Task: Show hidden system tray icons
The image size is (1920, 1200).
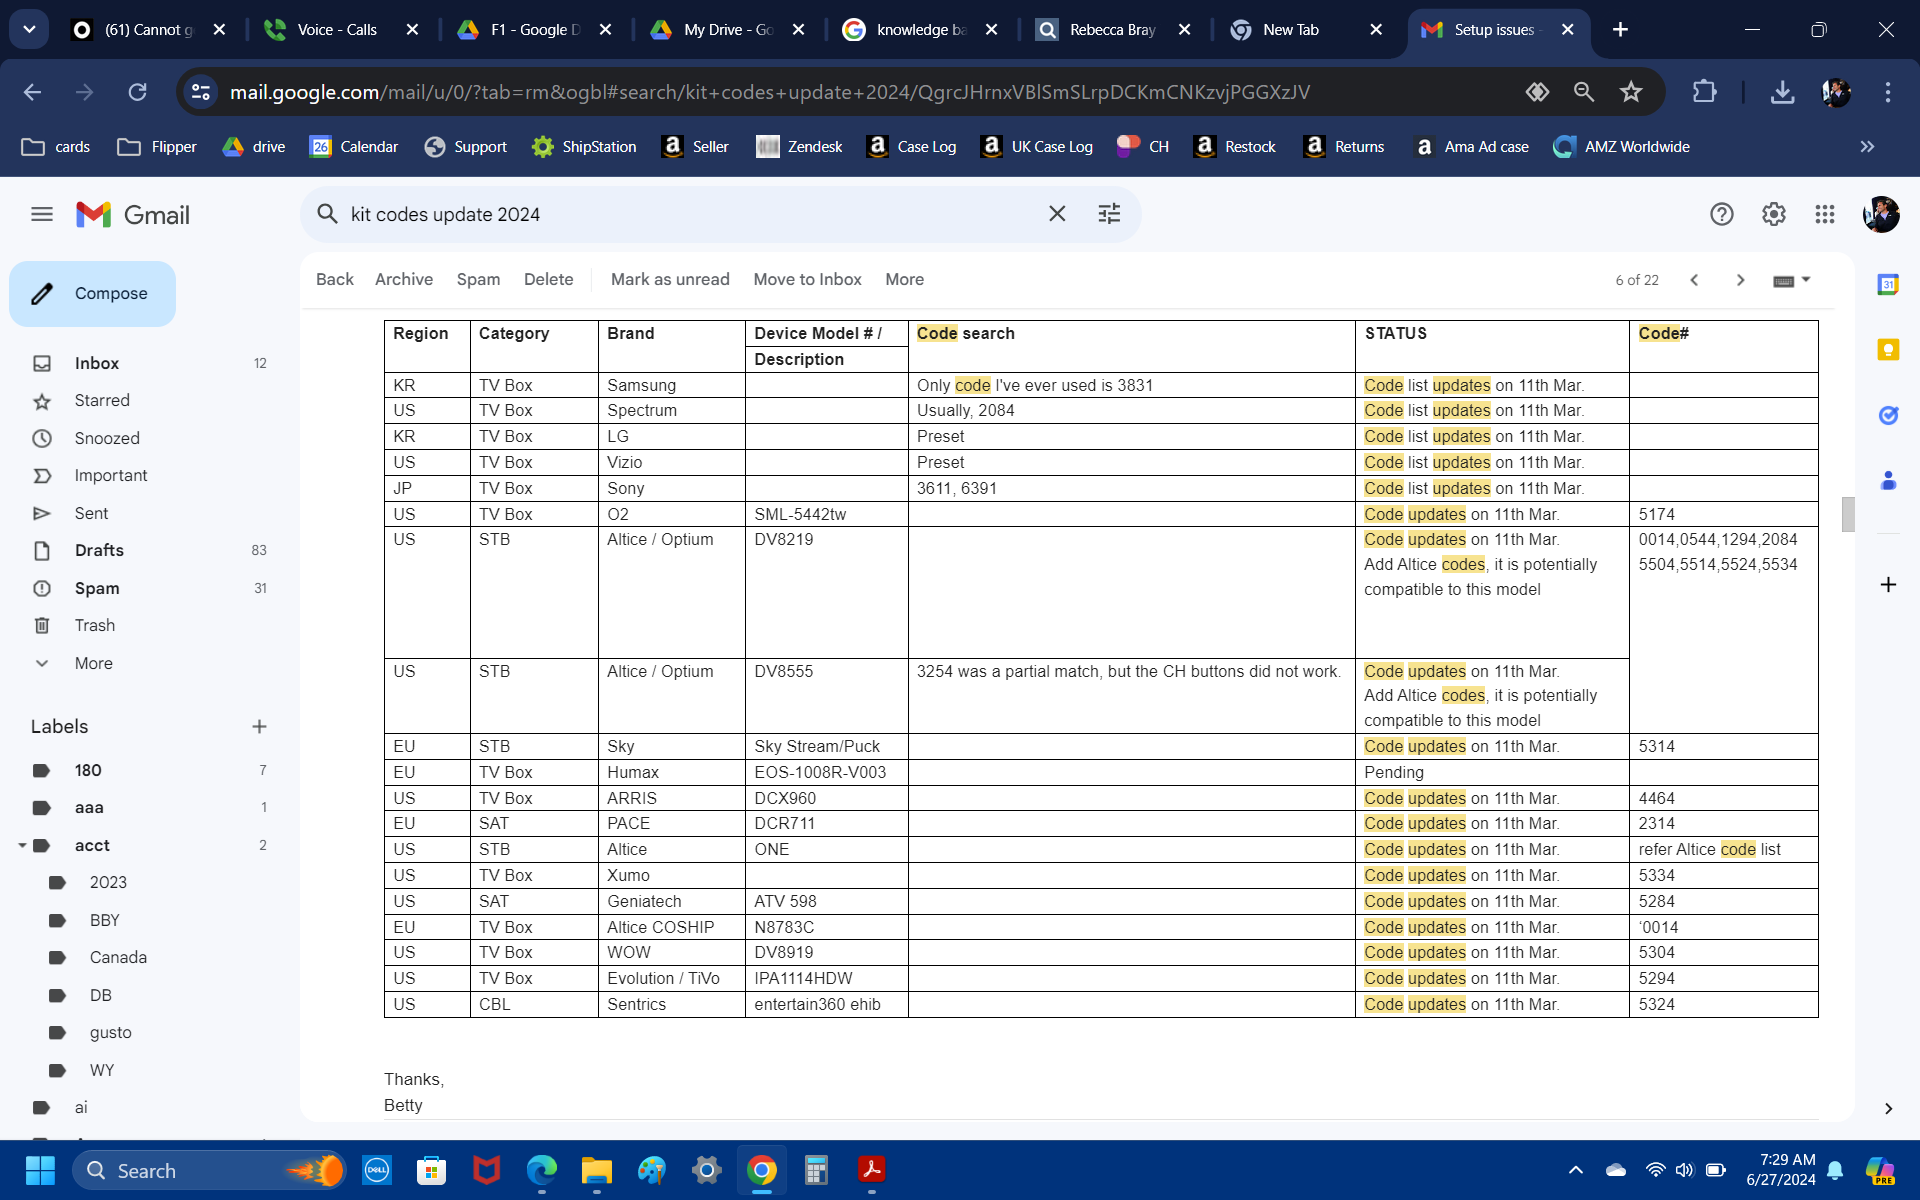Action: pos(1576,1170)
